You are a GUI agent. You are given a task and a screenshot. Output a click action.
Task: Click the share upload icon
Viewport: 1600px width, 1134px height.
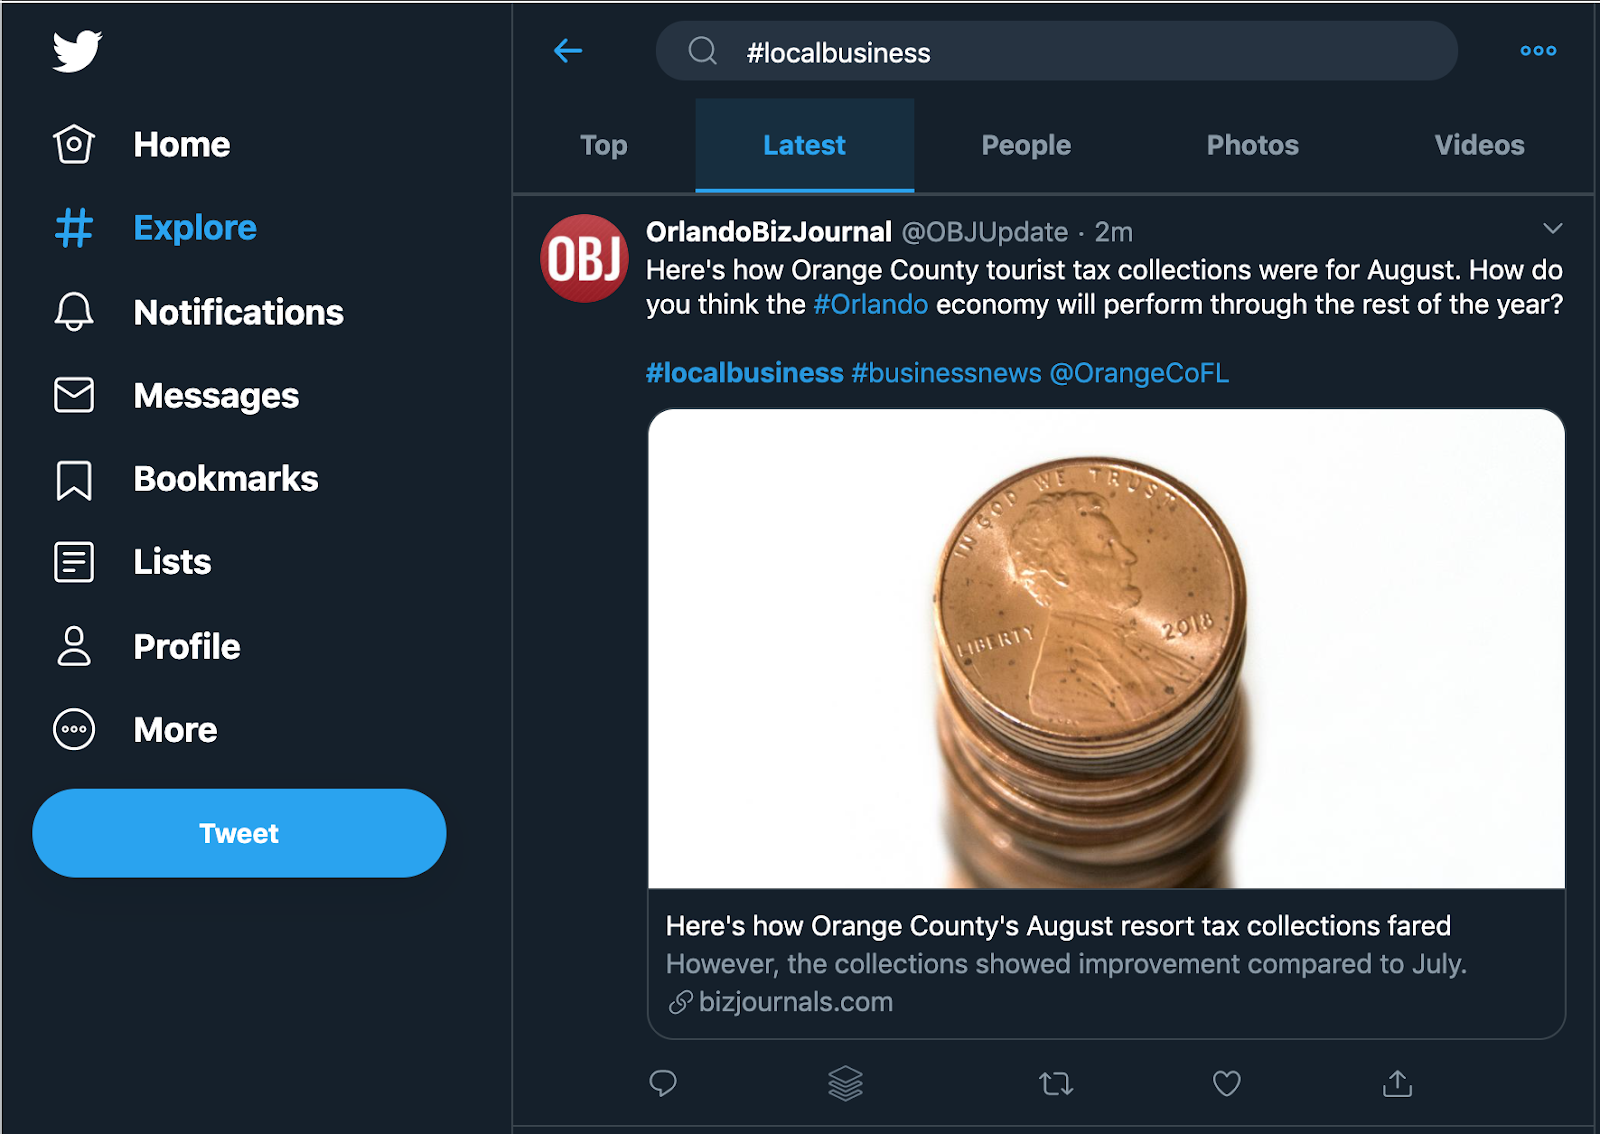click(x=1397, y=1083)
